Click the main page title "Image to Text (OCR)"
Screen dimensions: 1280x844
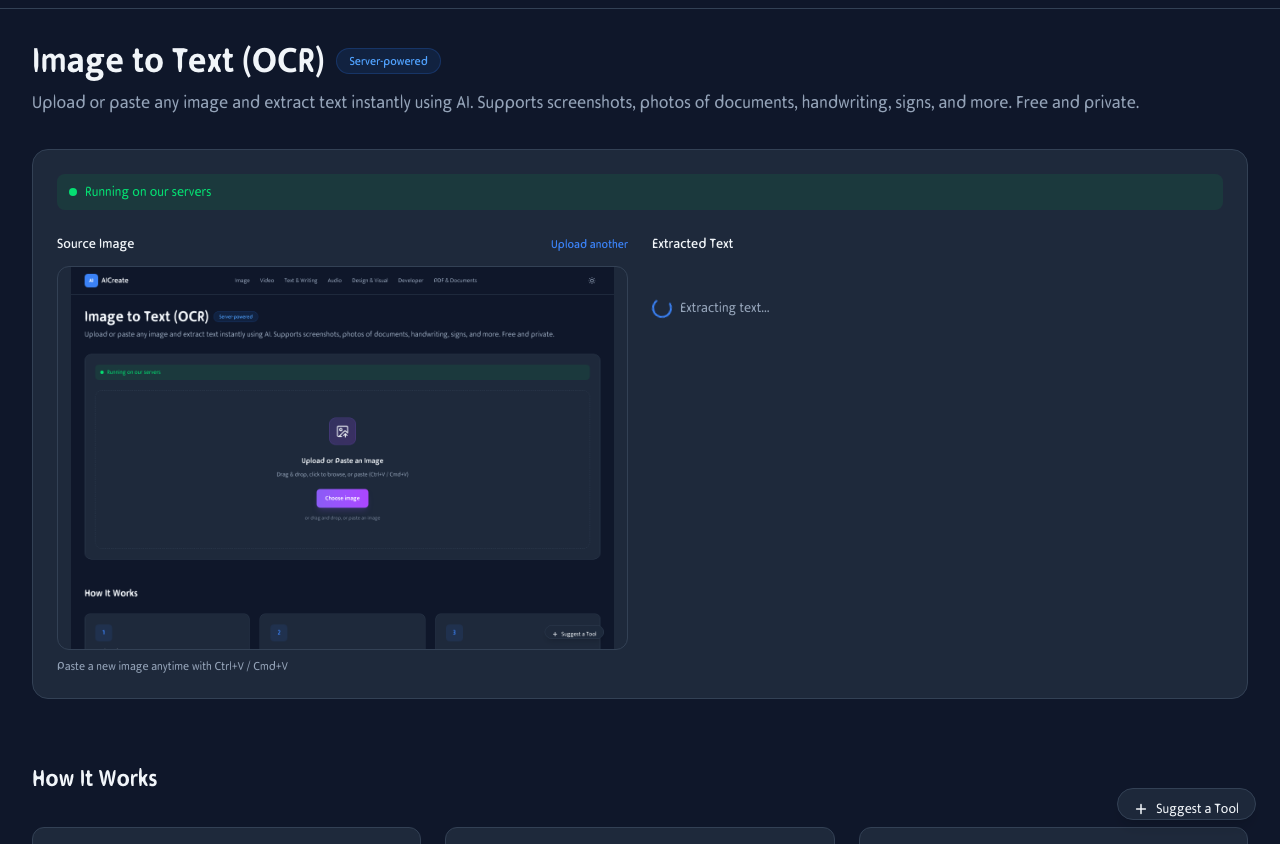pos(178,61)
